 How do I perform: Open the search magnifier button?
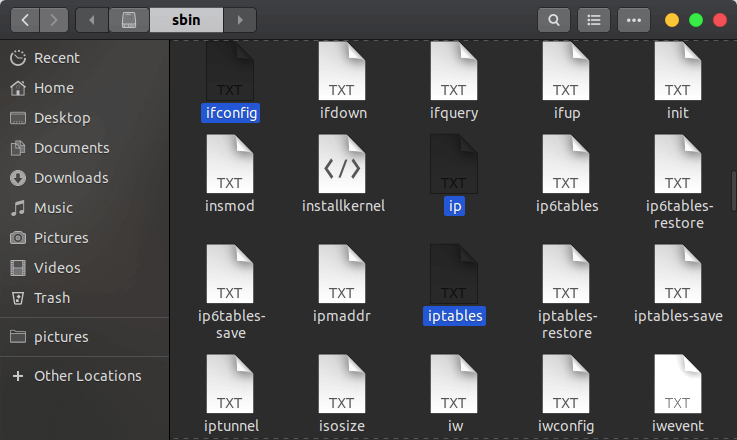(x=554, y=20)
